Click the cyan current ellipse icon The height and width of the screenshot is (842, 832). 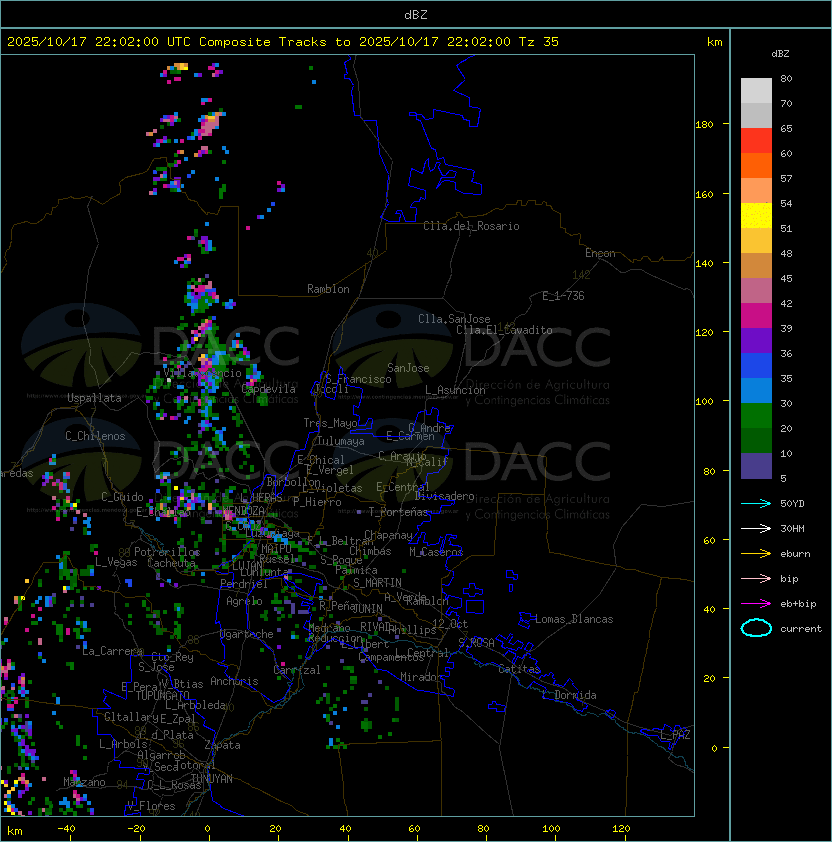756,628
